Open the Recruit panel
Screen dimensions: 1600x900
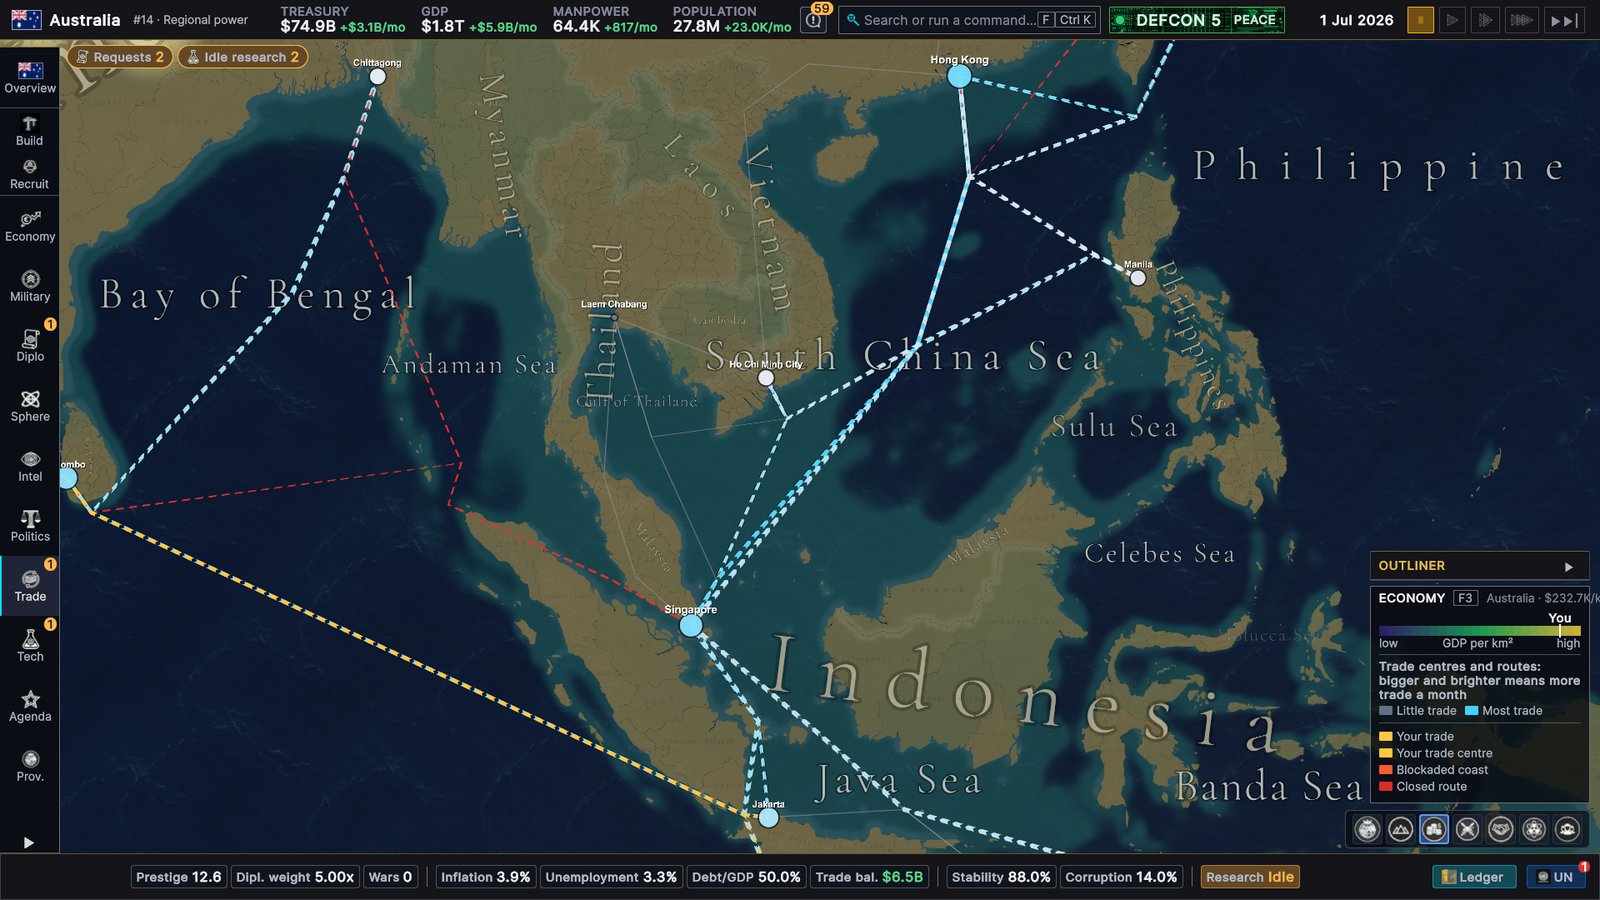coord(30,174)
